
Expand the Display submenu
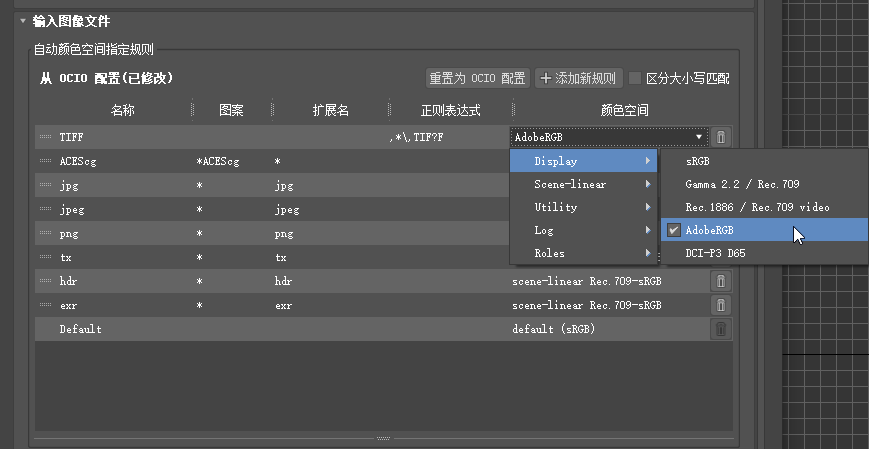coord(584,161)
